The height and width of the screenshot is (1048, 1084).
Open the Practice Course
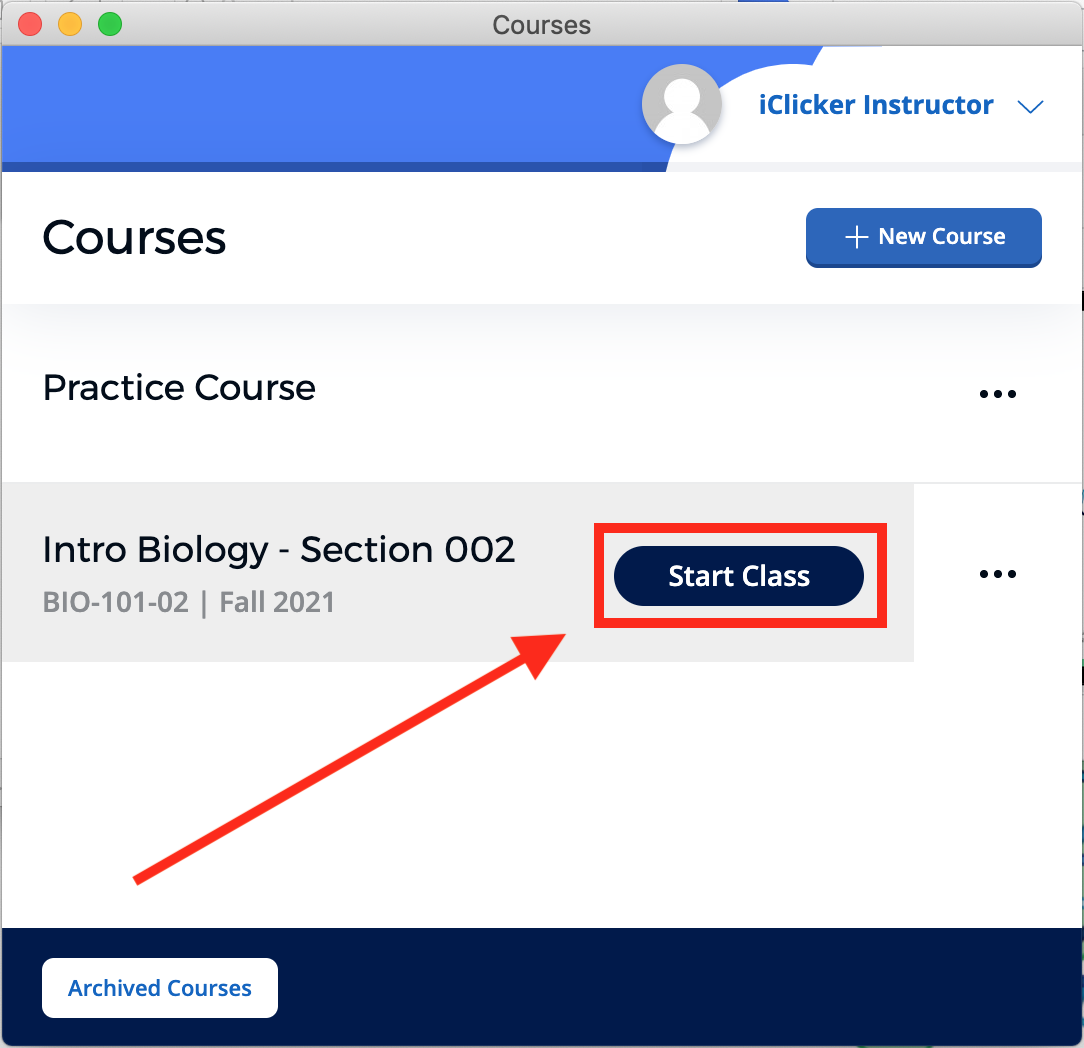pyautogui.click(x=178, y=387)
